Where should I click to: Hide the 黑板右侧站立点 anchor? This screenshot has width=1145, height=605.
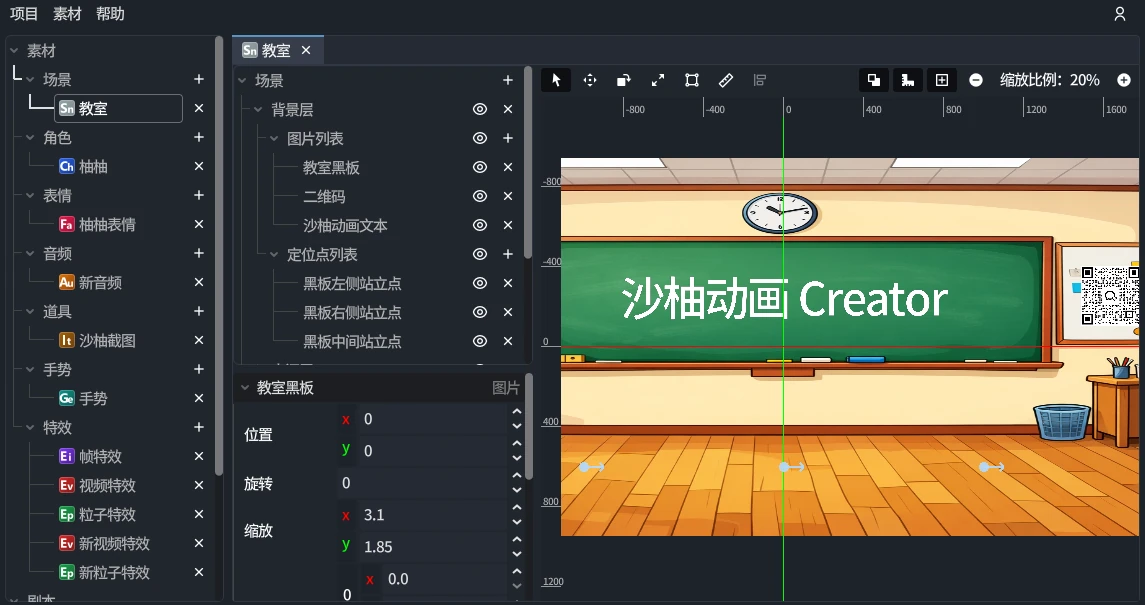coord(480,312)
